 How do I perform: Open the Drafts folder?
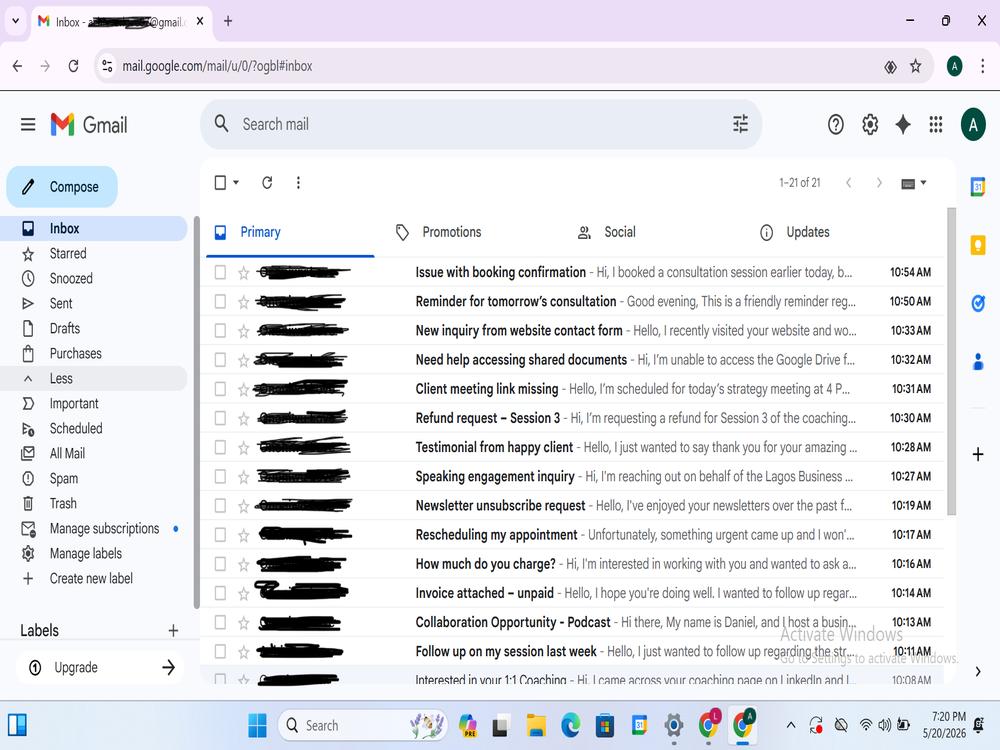pos(94,328)
